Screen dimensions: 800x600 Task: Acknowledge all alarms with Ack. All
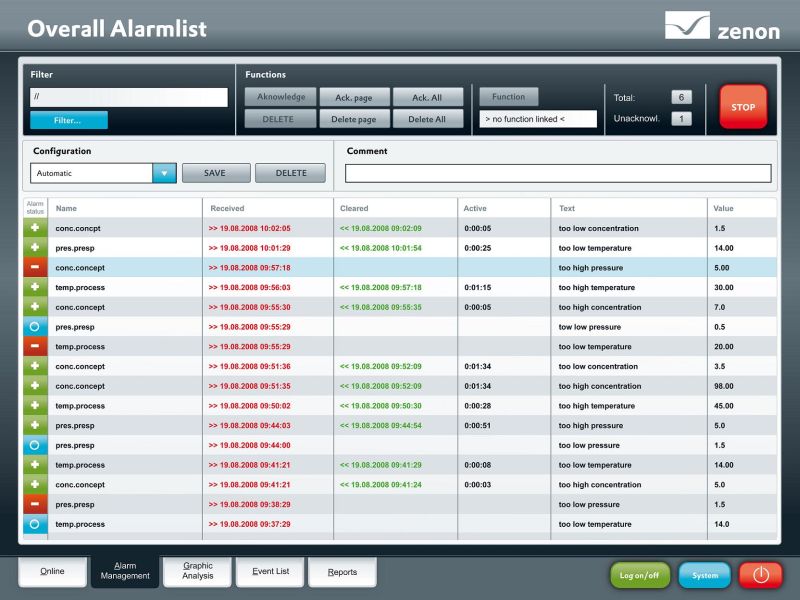point(427,97)
